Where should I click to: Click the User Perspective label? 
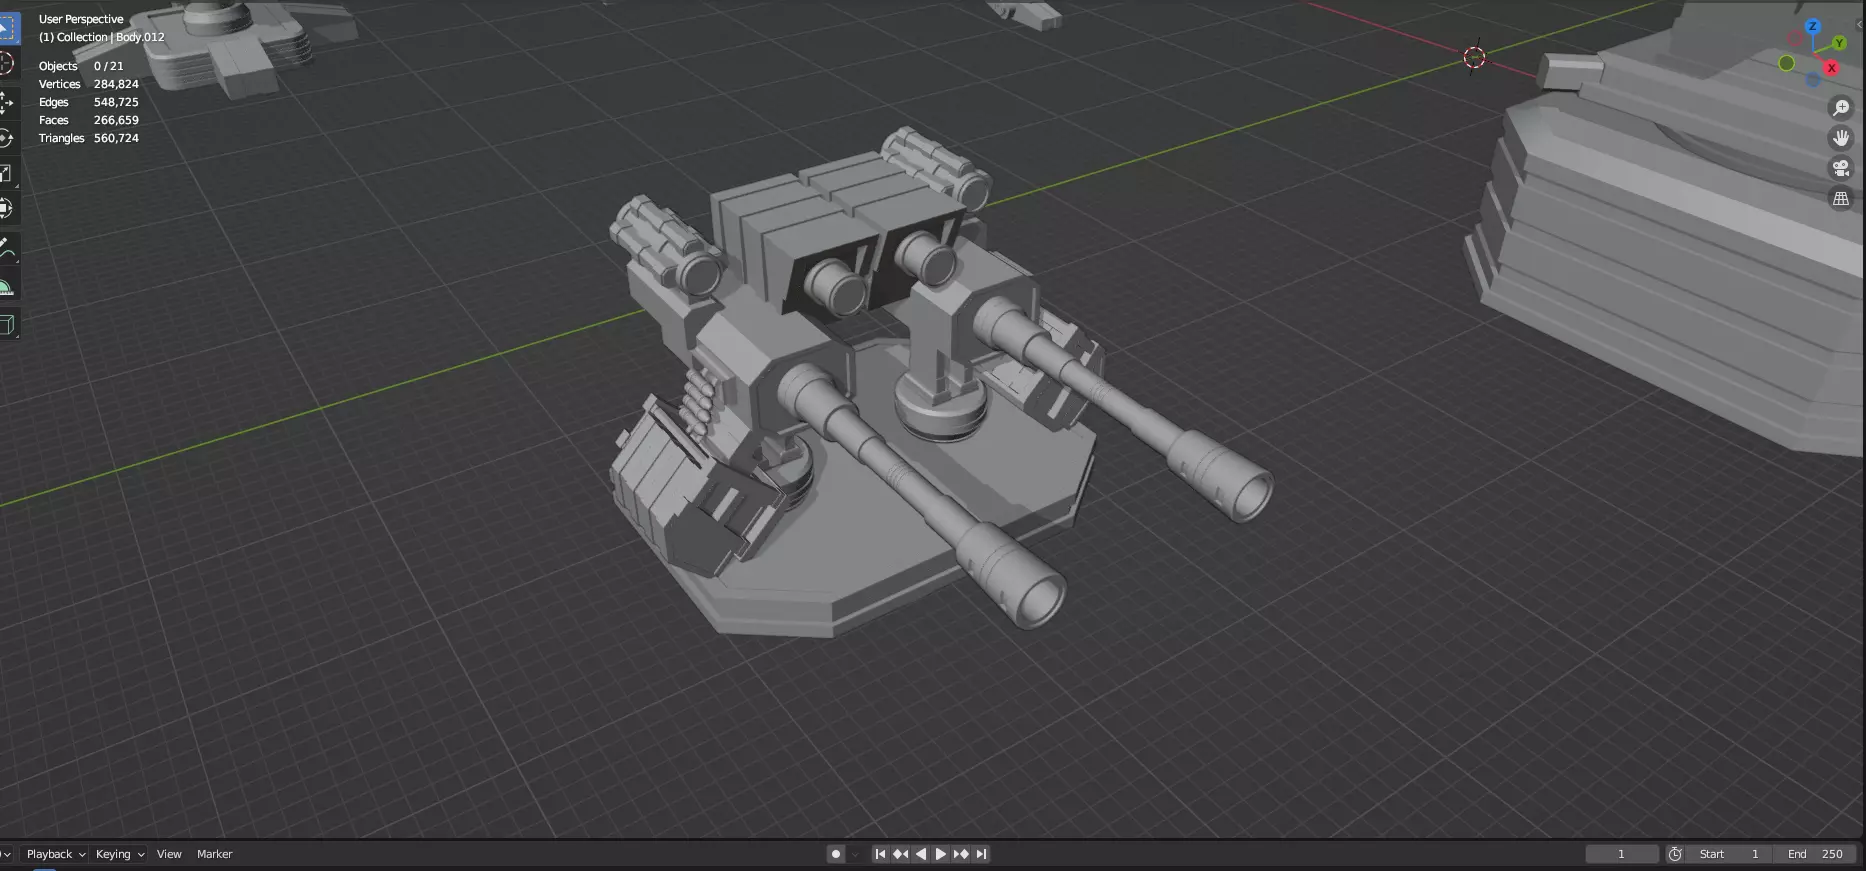(x=81, y=19)
